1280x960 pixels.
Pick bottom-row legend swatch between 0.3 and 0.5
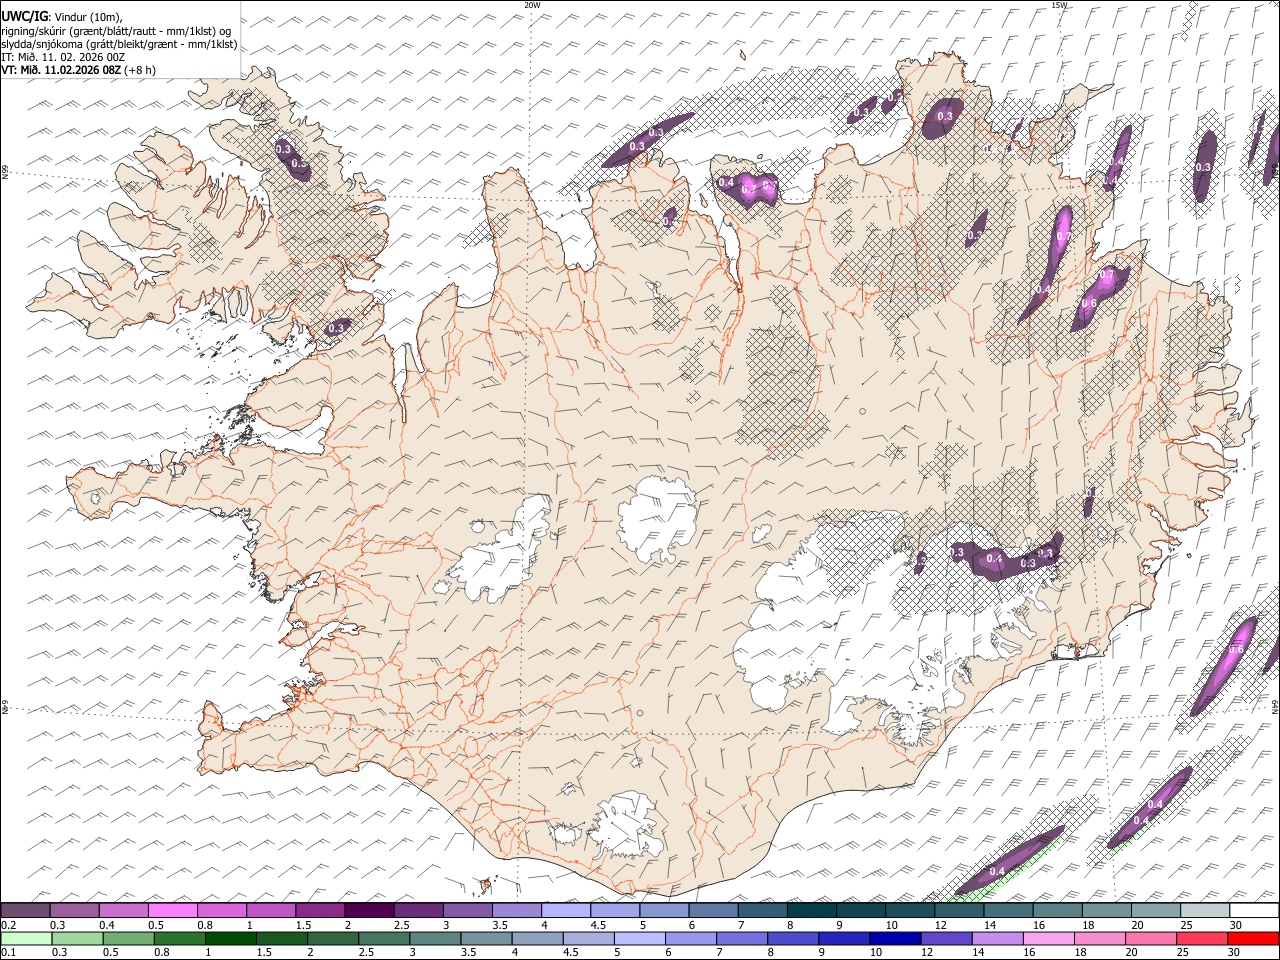click(76, 939)
